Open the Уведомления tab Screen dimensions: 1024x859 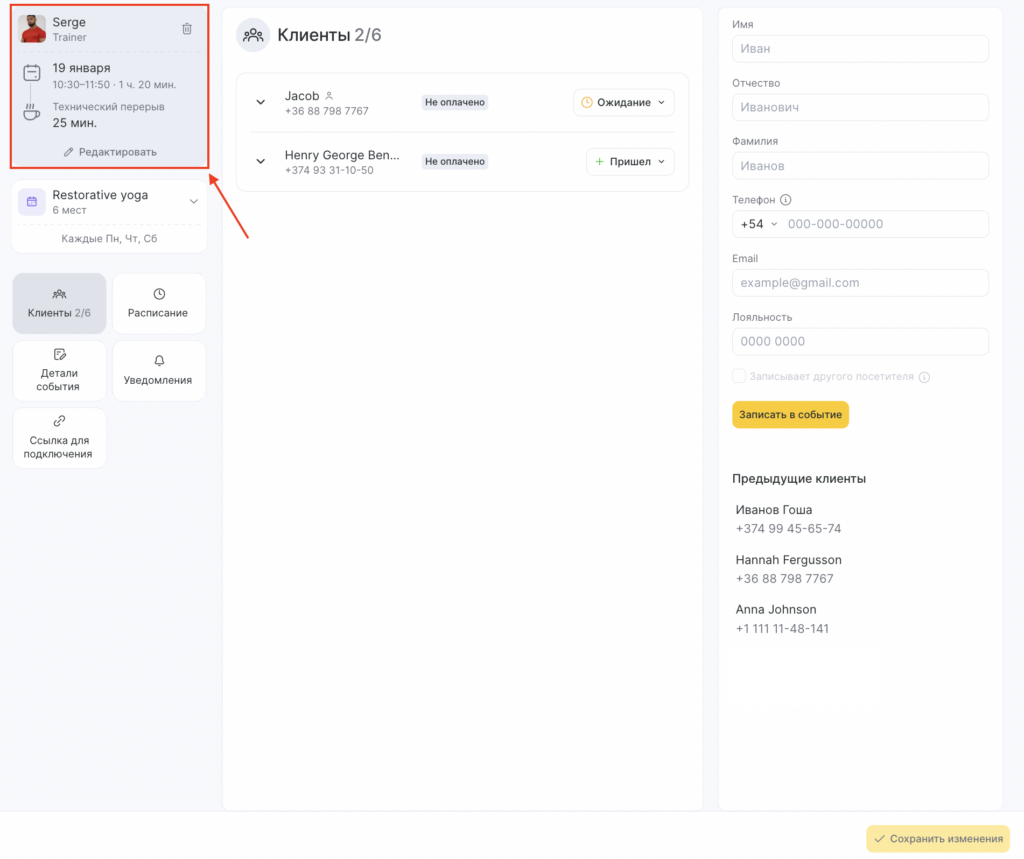coord(158,370)
